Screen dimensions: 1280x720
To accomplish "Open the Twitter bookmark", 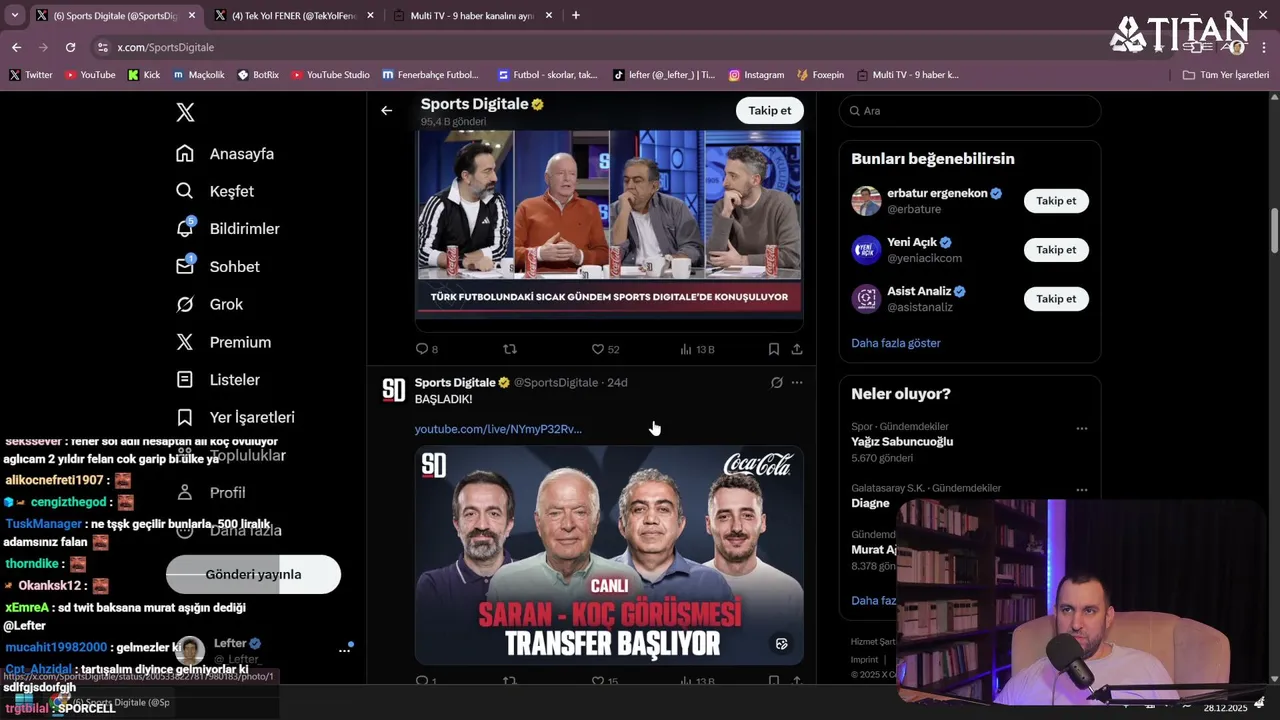I will point(31,75).
